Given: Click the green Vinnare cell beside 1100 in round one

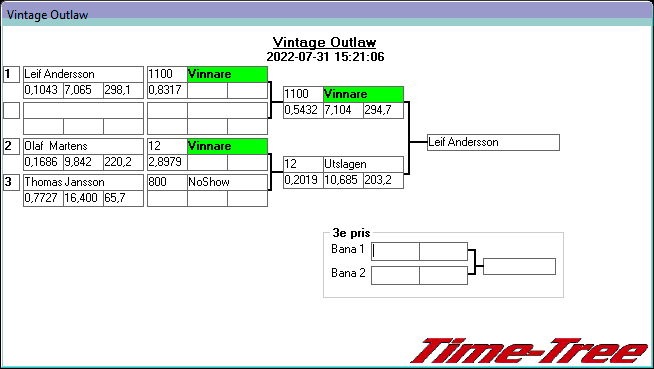Looking at the screenshot, I should tap(227, 74).
